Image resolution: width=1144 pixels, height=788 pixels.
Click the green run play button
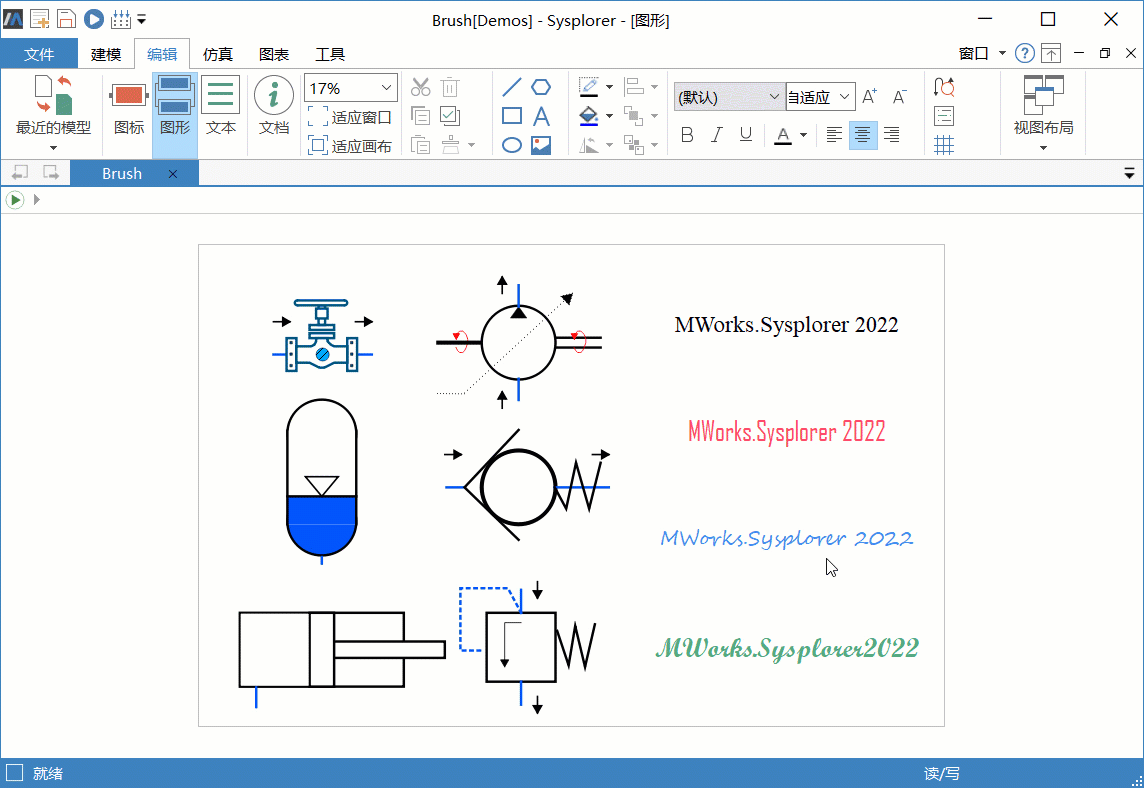point(15,199)
